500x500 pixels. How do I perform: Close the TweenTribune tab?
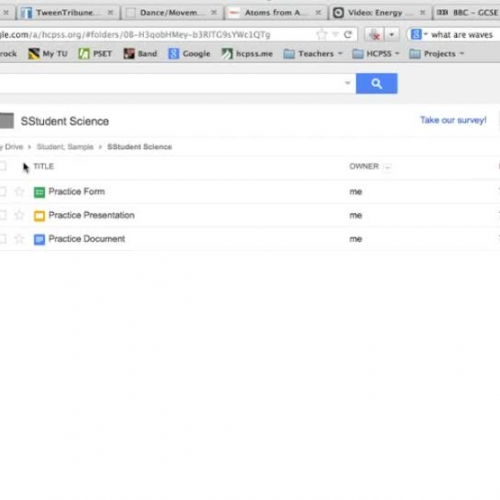[x=110, y=13]
